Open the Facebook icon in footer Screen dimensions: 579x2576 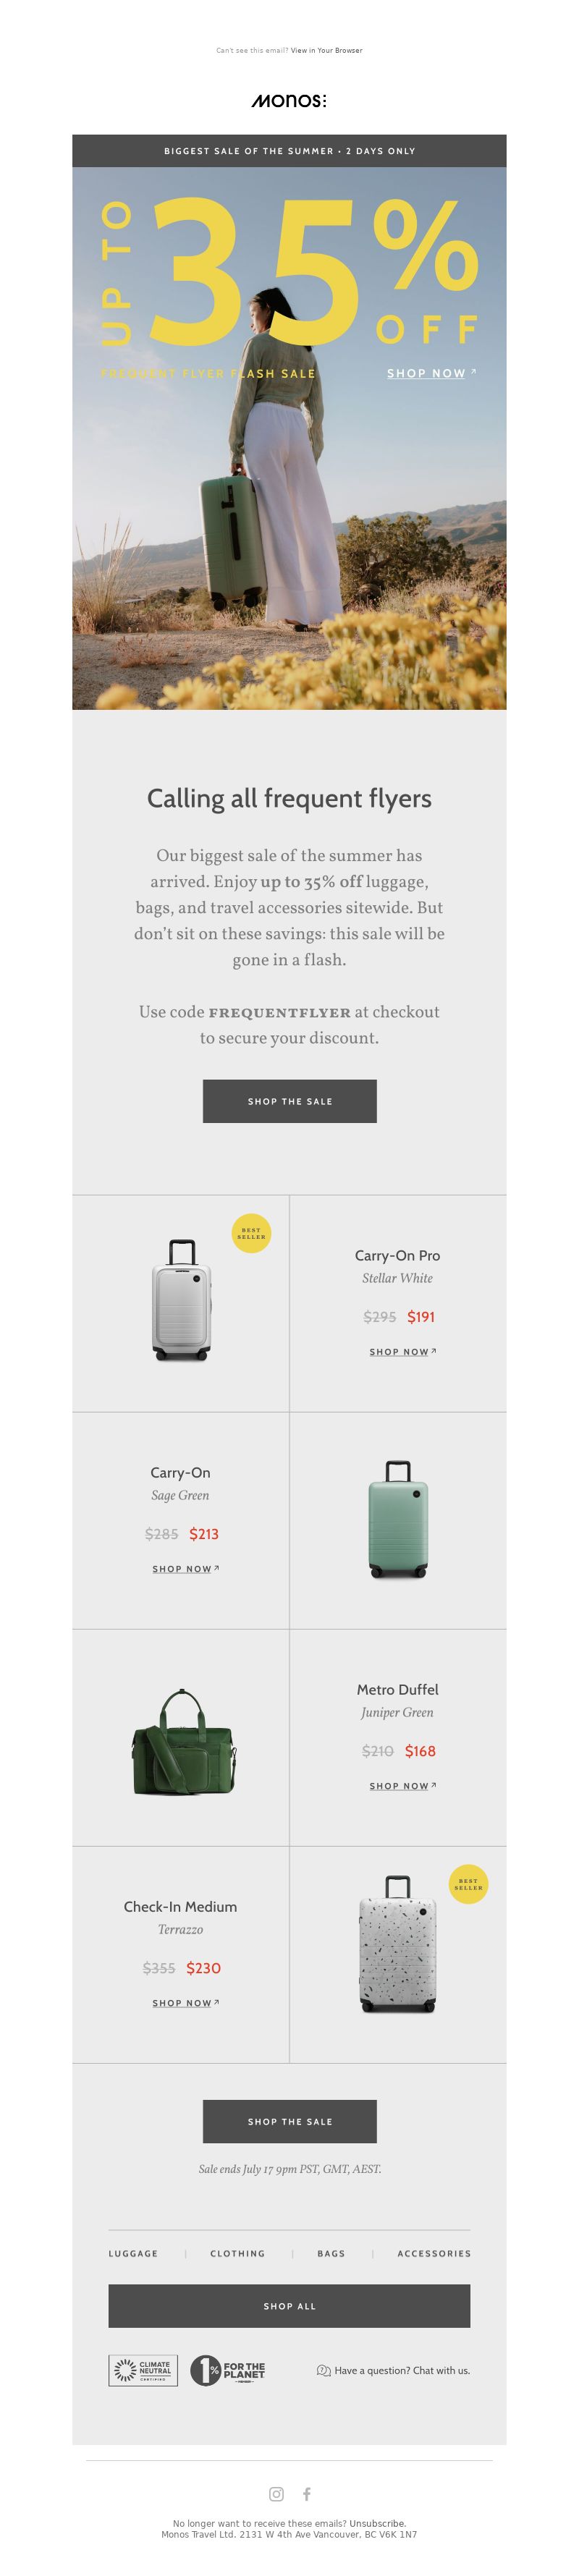(307, 2494)
